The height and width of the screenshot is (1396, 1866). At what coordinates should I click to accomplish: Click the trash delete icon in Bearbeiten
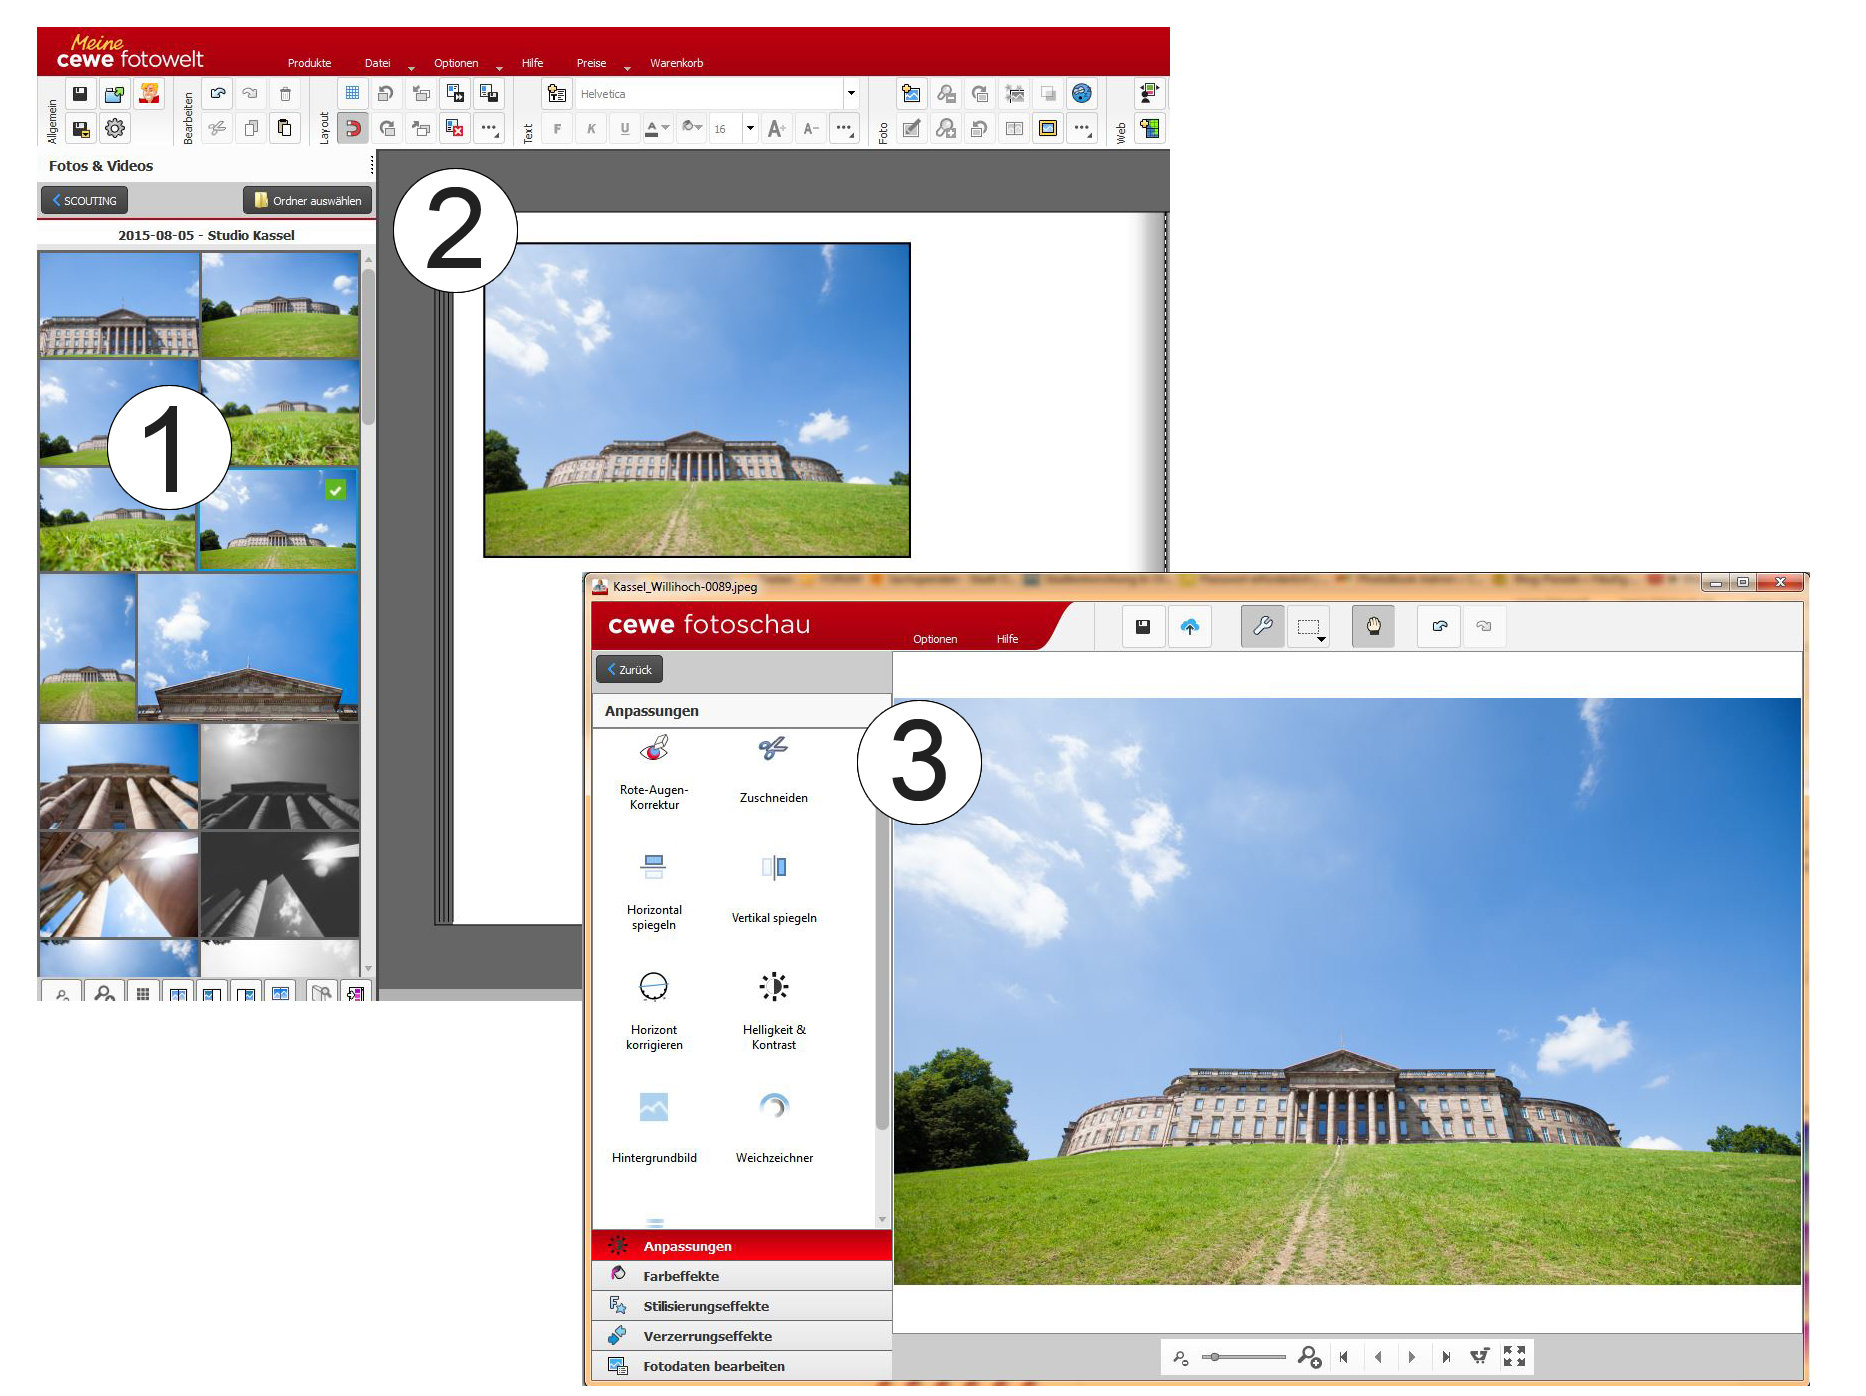(285, 94)
